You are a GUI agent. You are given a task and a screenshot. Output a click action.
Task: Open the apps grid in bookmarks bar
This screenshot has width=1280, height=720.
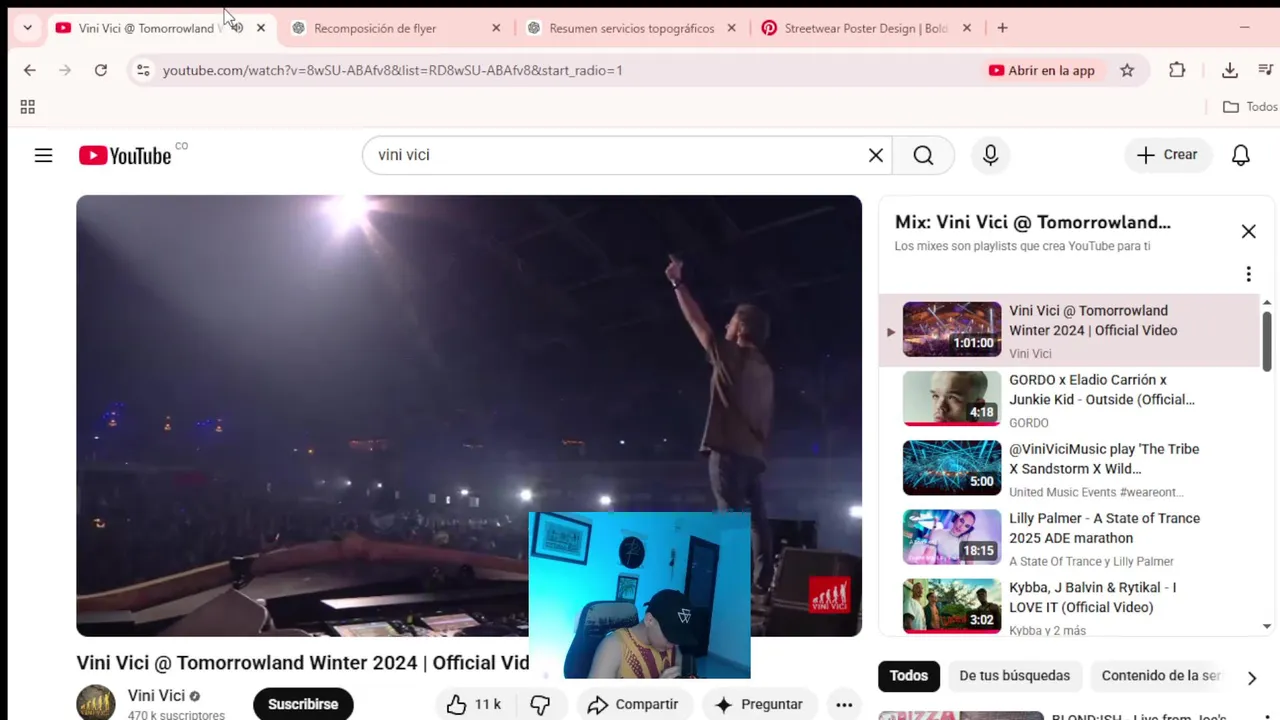pyautogui.click(x=28, y=107)
